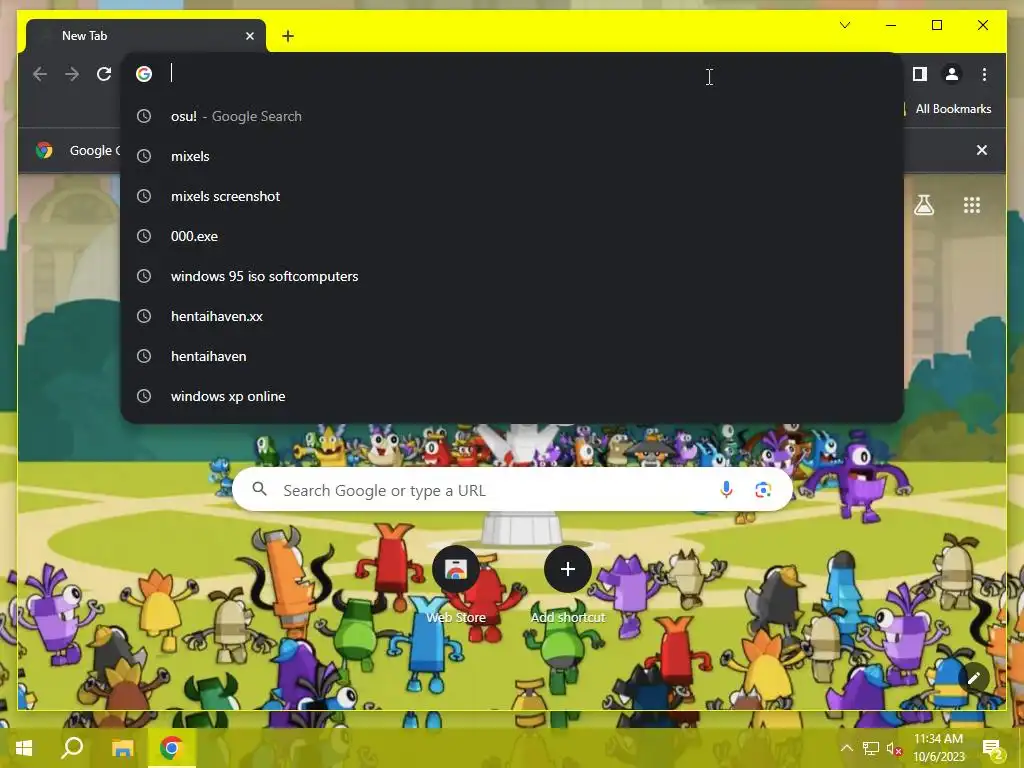Open the Windows Start menu
Screen dimensions: 1024x768
pos(24,748)
